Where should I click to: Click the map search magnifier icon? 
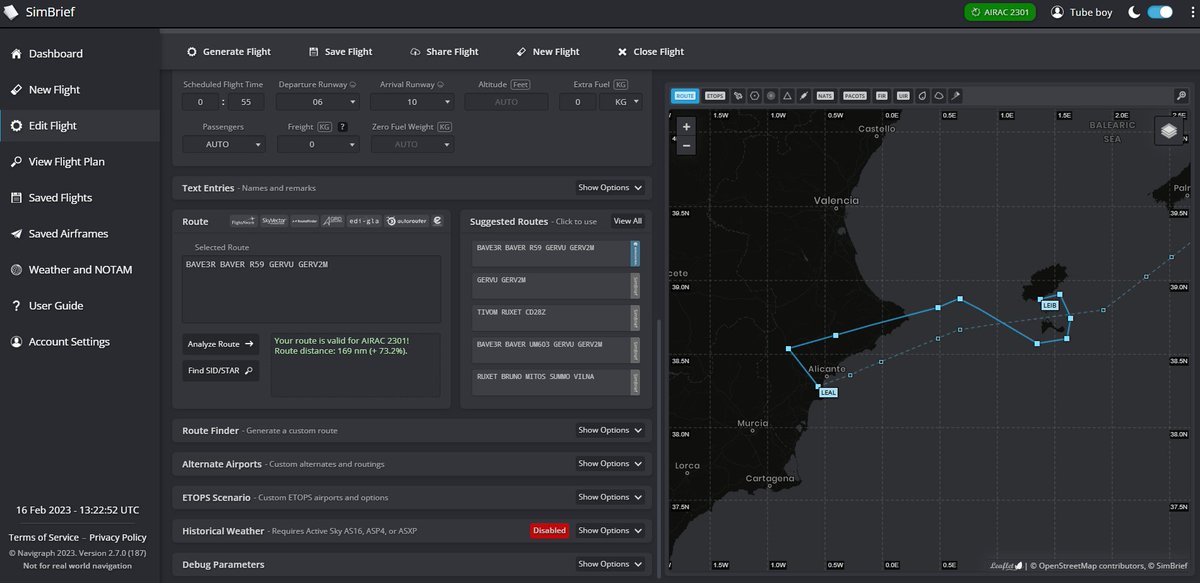(x=1182, y=95)
